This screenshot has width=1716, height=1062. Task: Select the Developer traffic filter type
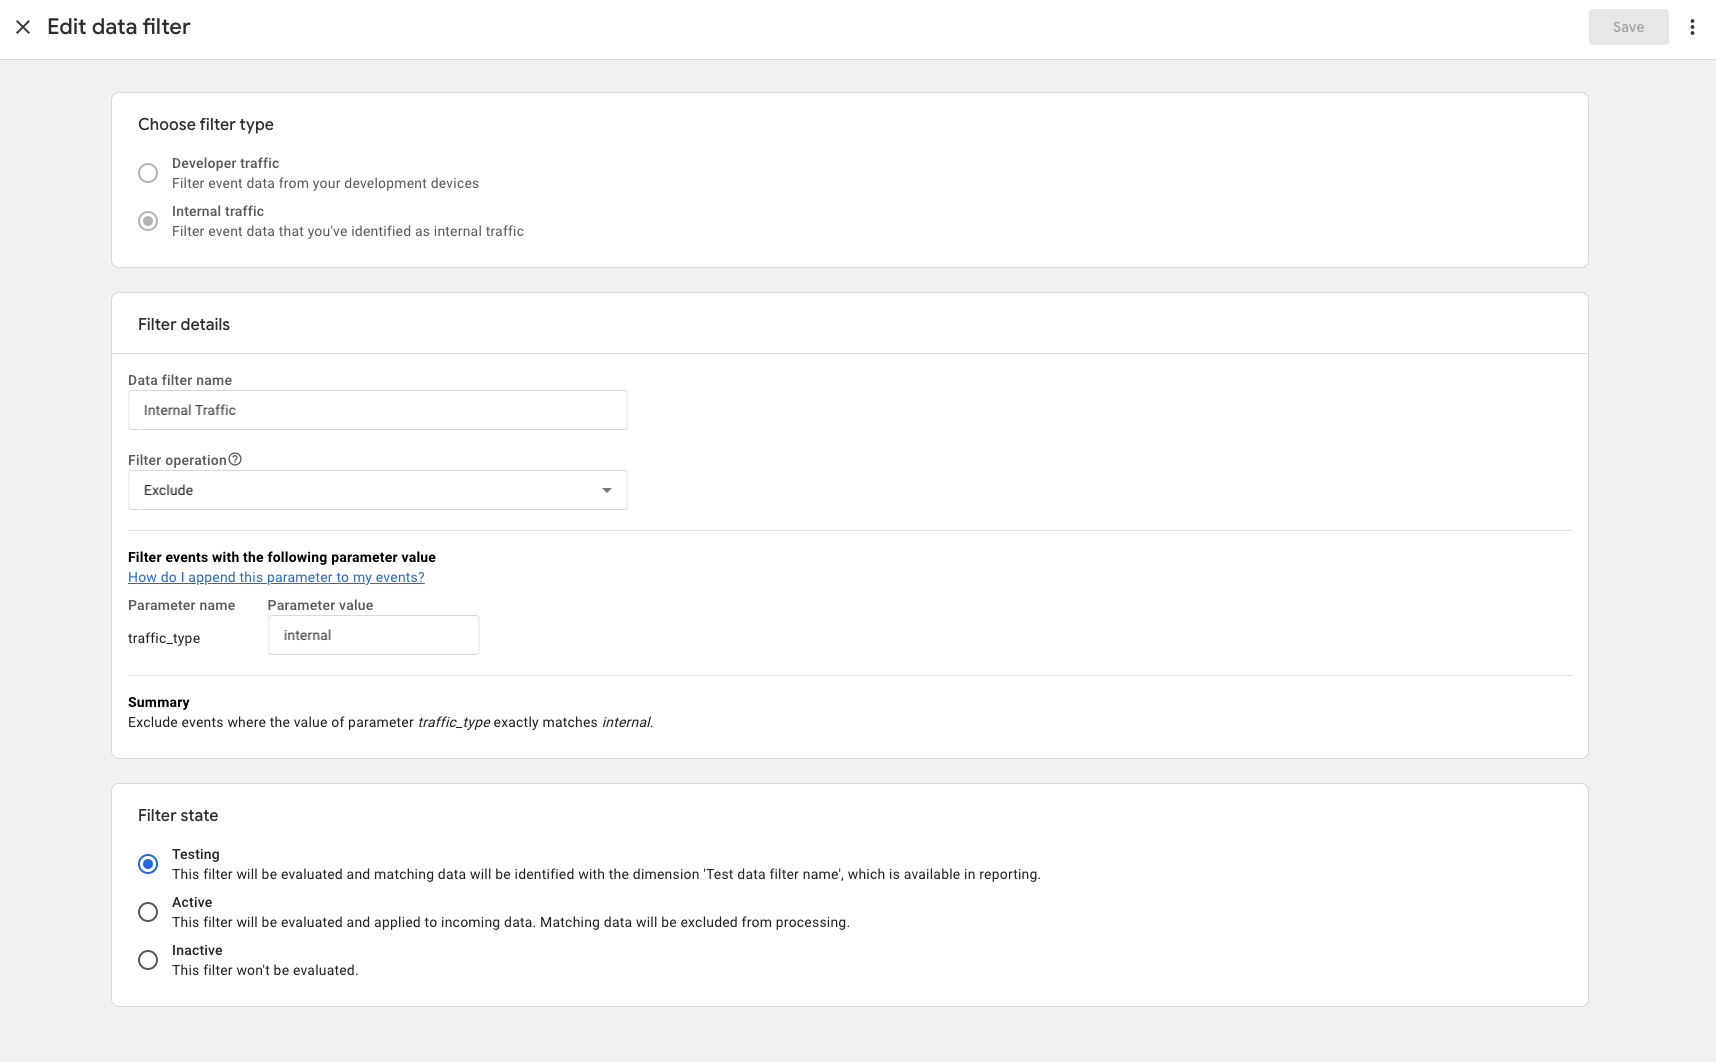click(148, 172)
